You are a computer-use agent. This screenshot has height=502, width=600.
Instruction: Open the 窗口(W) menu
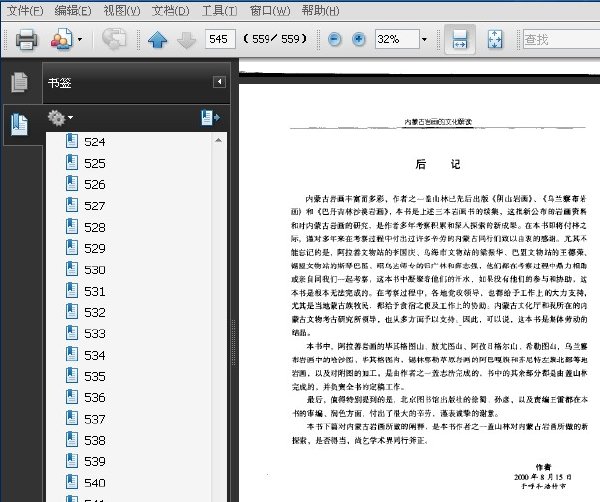[x=270, y=10]
